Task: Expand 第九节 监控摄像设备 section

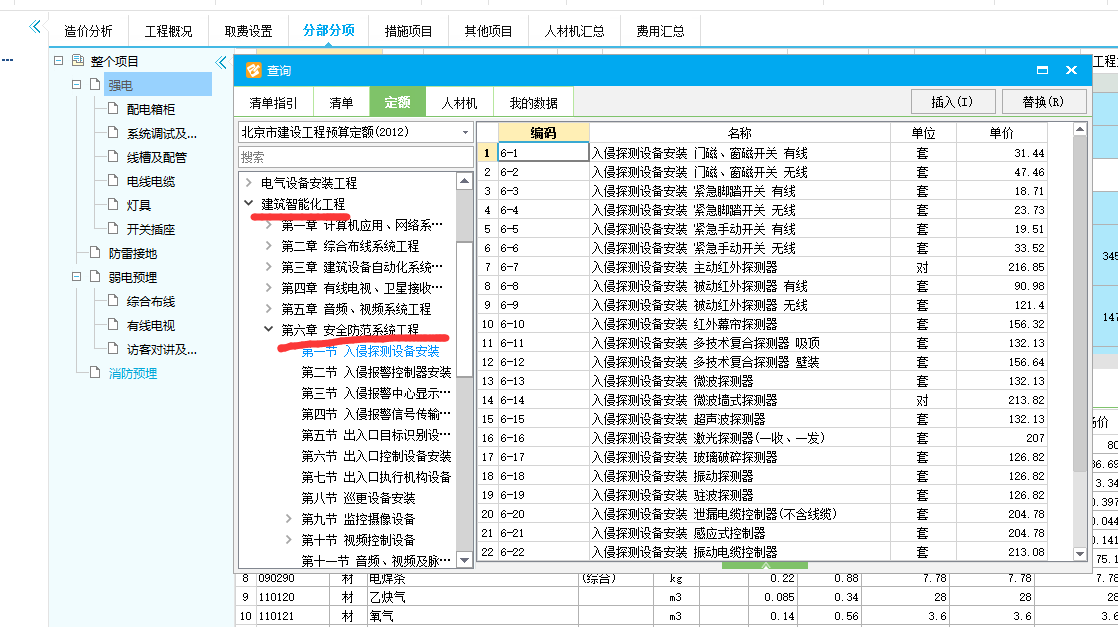Action: (288, 519)
